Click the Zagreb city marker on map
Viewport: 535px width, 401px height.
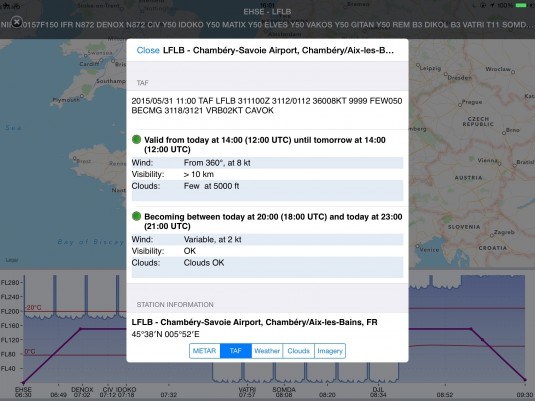tap(492, 235)
